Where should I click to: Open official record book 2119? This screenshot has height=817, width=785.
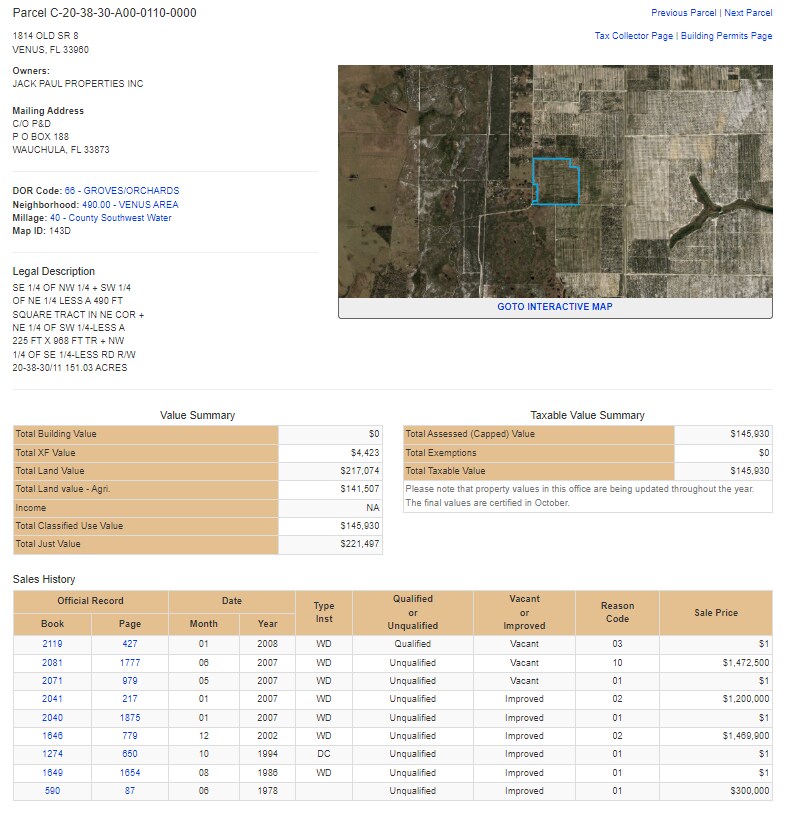tap(52, 644)
